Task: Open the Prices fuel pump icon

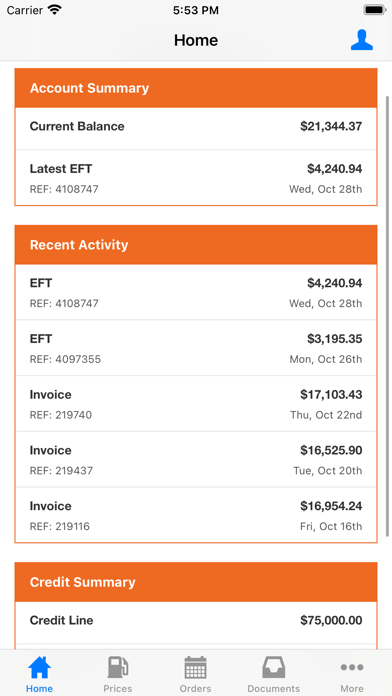Action: tap(118, 667)
